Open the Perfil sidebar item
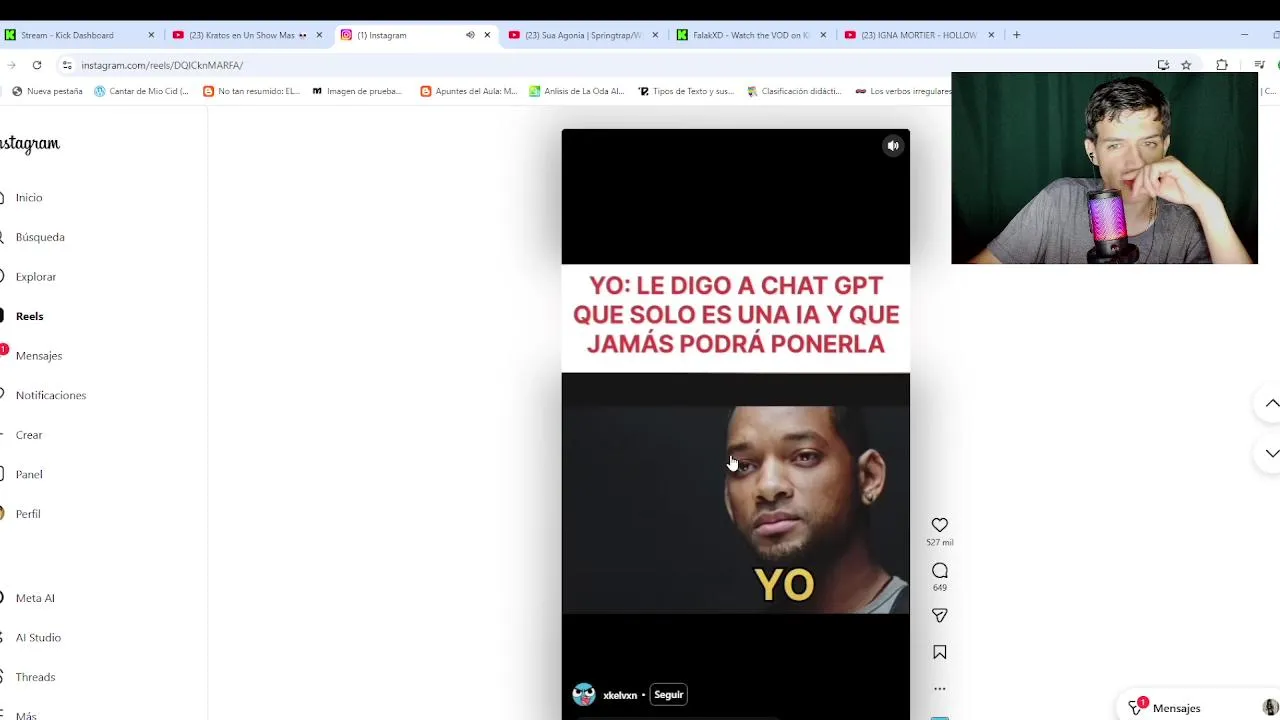 pyautogui.click(x=27, y=514)
